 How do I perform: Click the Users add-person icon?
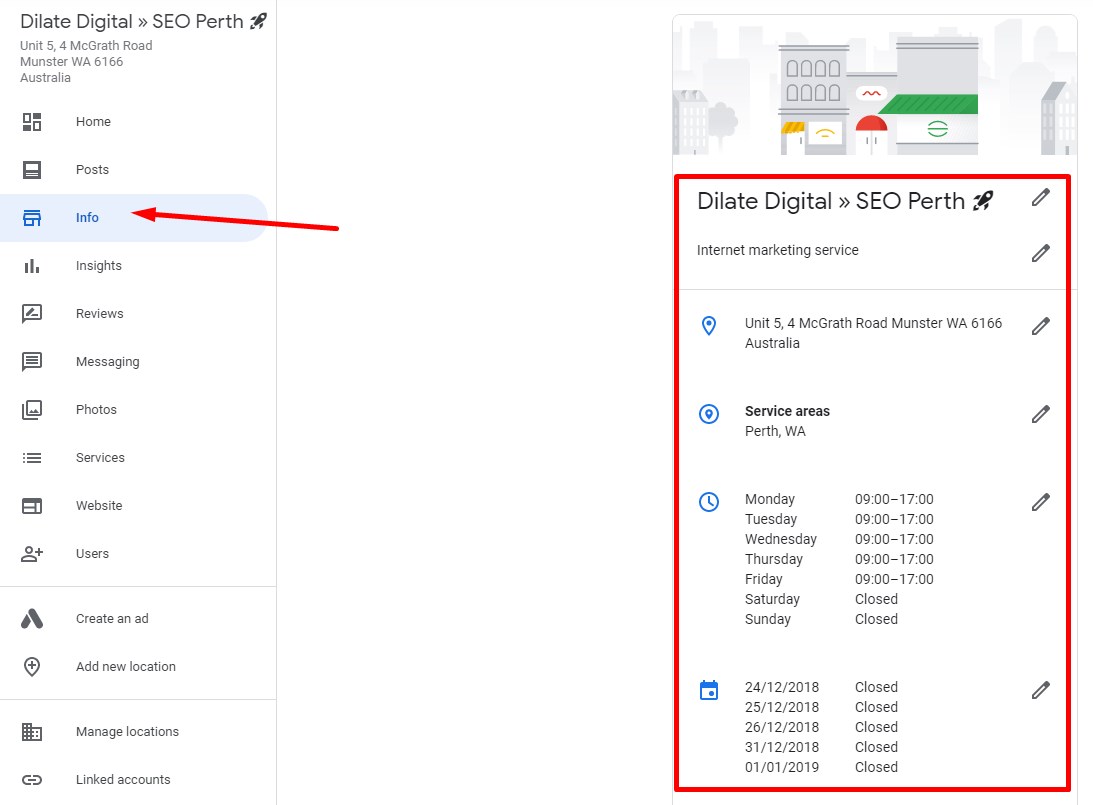point(32,554)
